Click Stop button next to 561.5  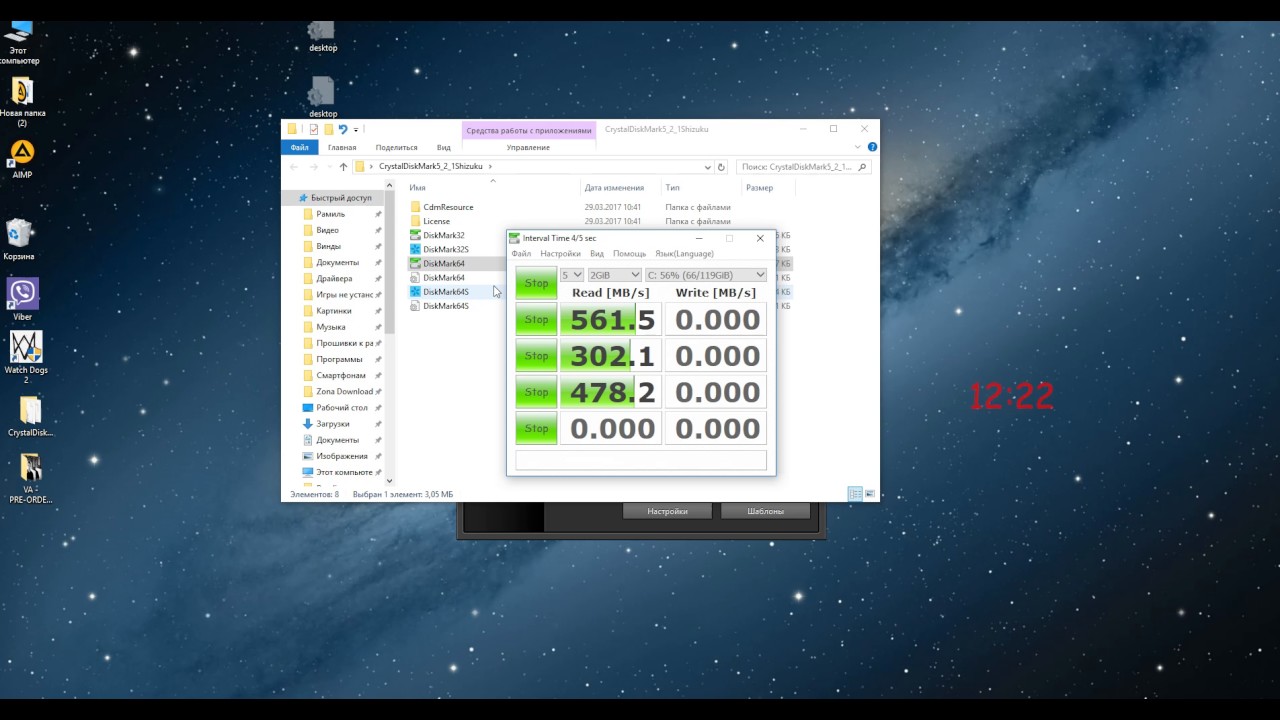(537, 320)
